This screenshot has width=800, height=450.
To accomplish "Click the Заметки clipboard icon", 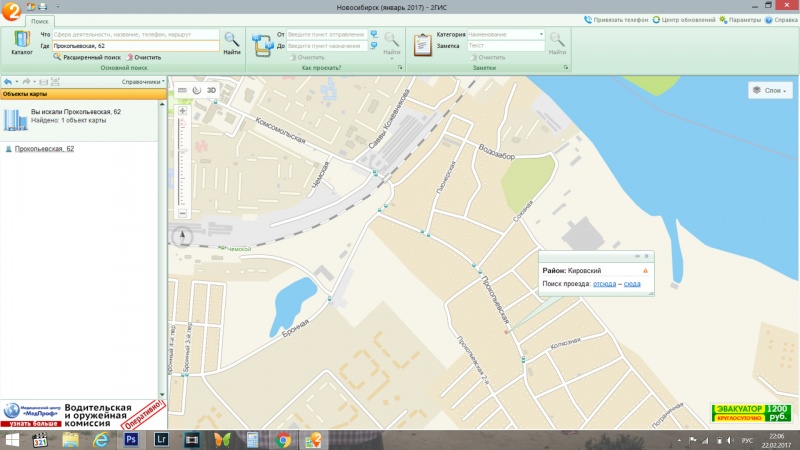I will [x=422, y=45].
